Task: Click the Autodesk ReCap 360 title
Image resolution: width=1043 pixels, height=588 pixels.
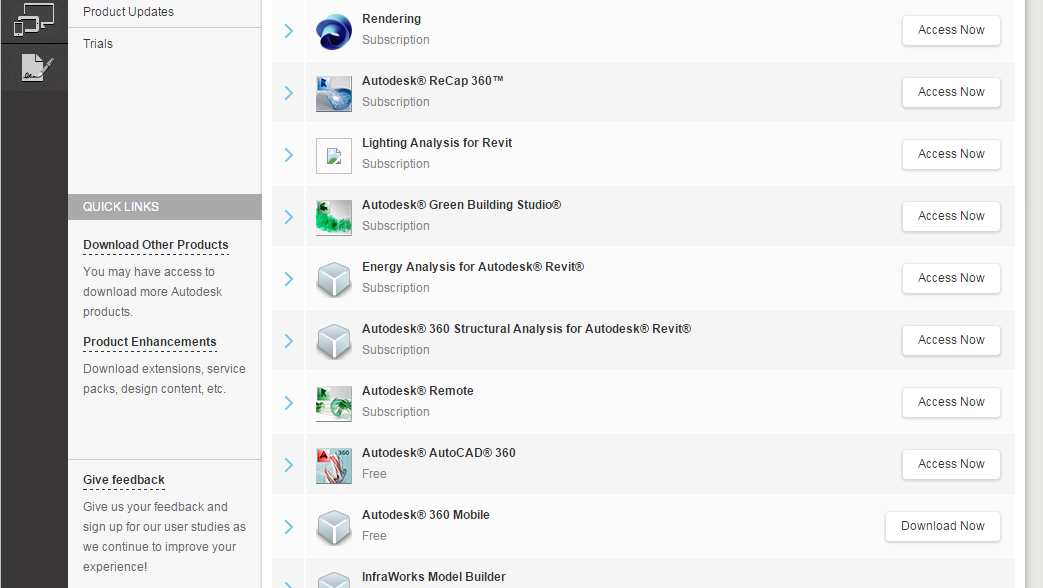Action: point(432,80)
